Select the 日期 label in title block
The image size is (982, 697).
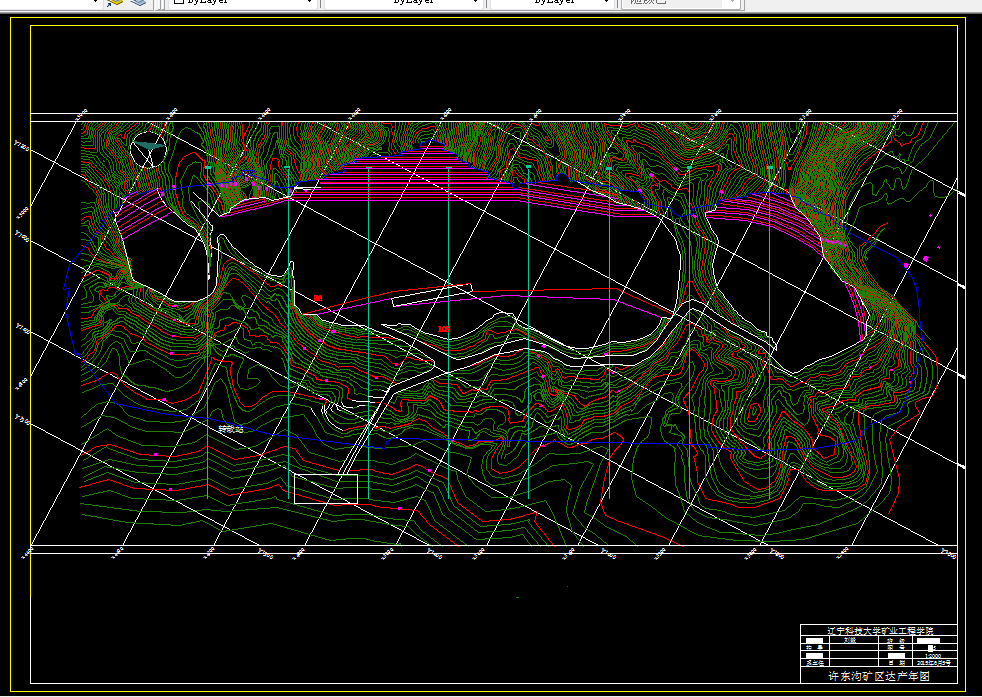pos(897,663)
